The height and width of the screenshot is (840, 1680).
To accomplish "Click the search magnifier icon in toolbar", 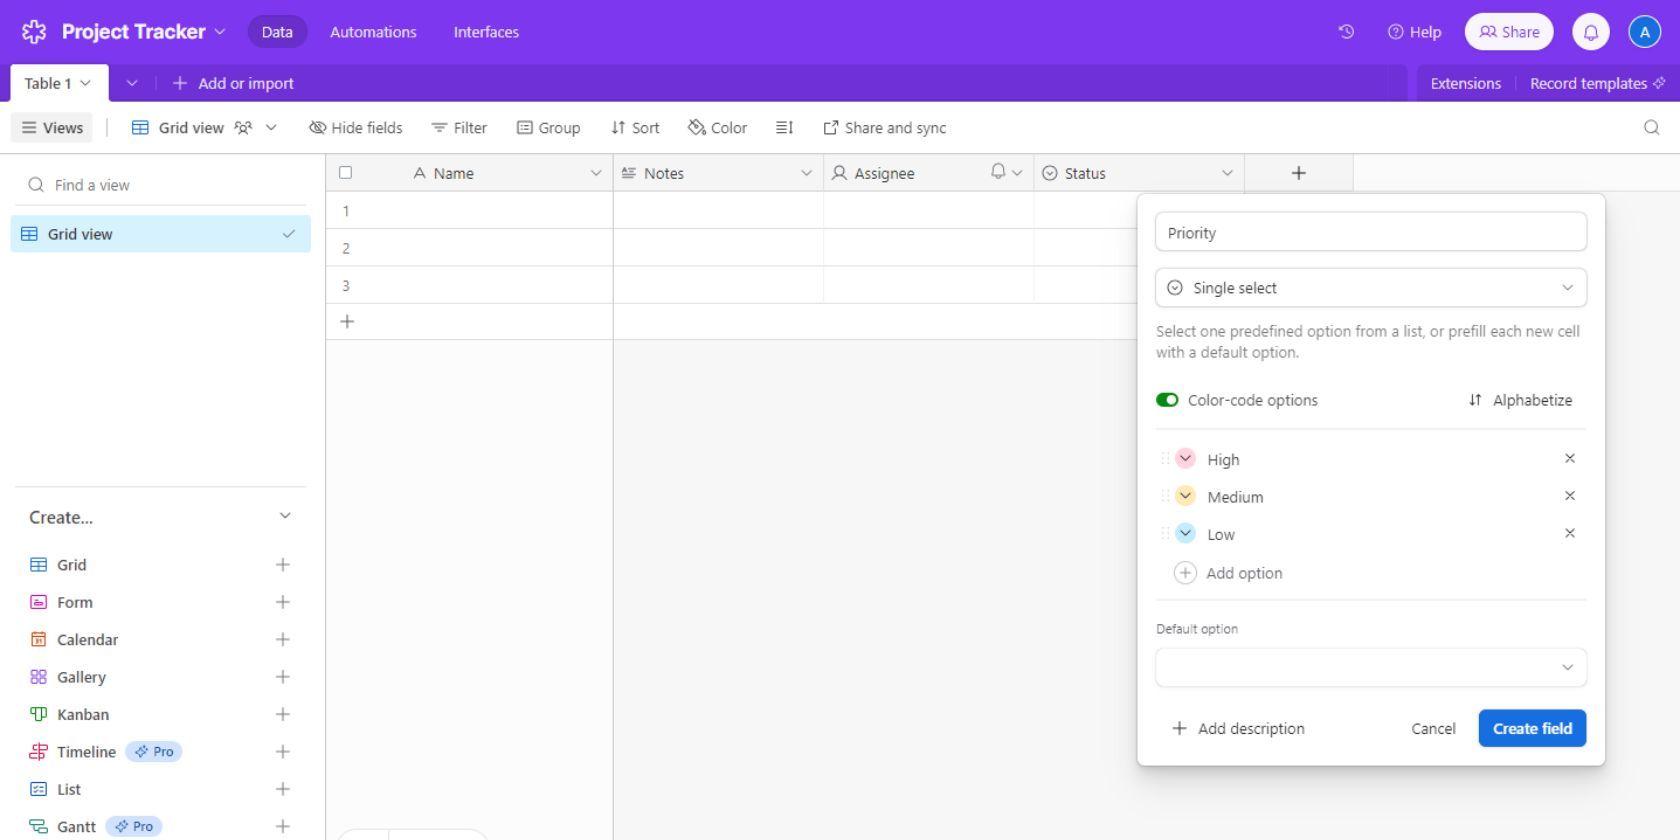I will click(1651, 128).
